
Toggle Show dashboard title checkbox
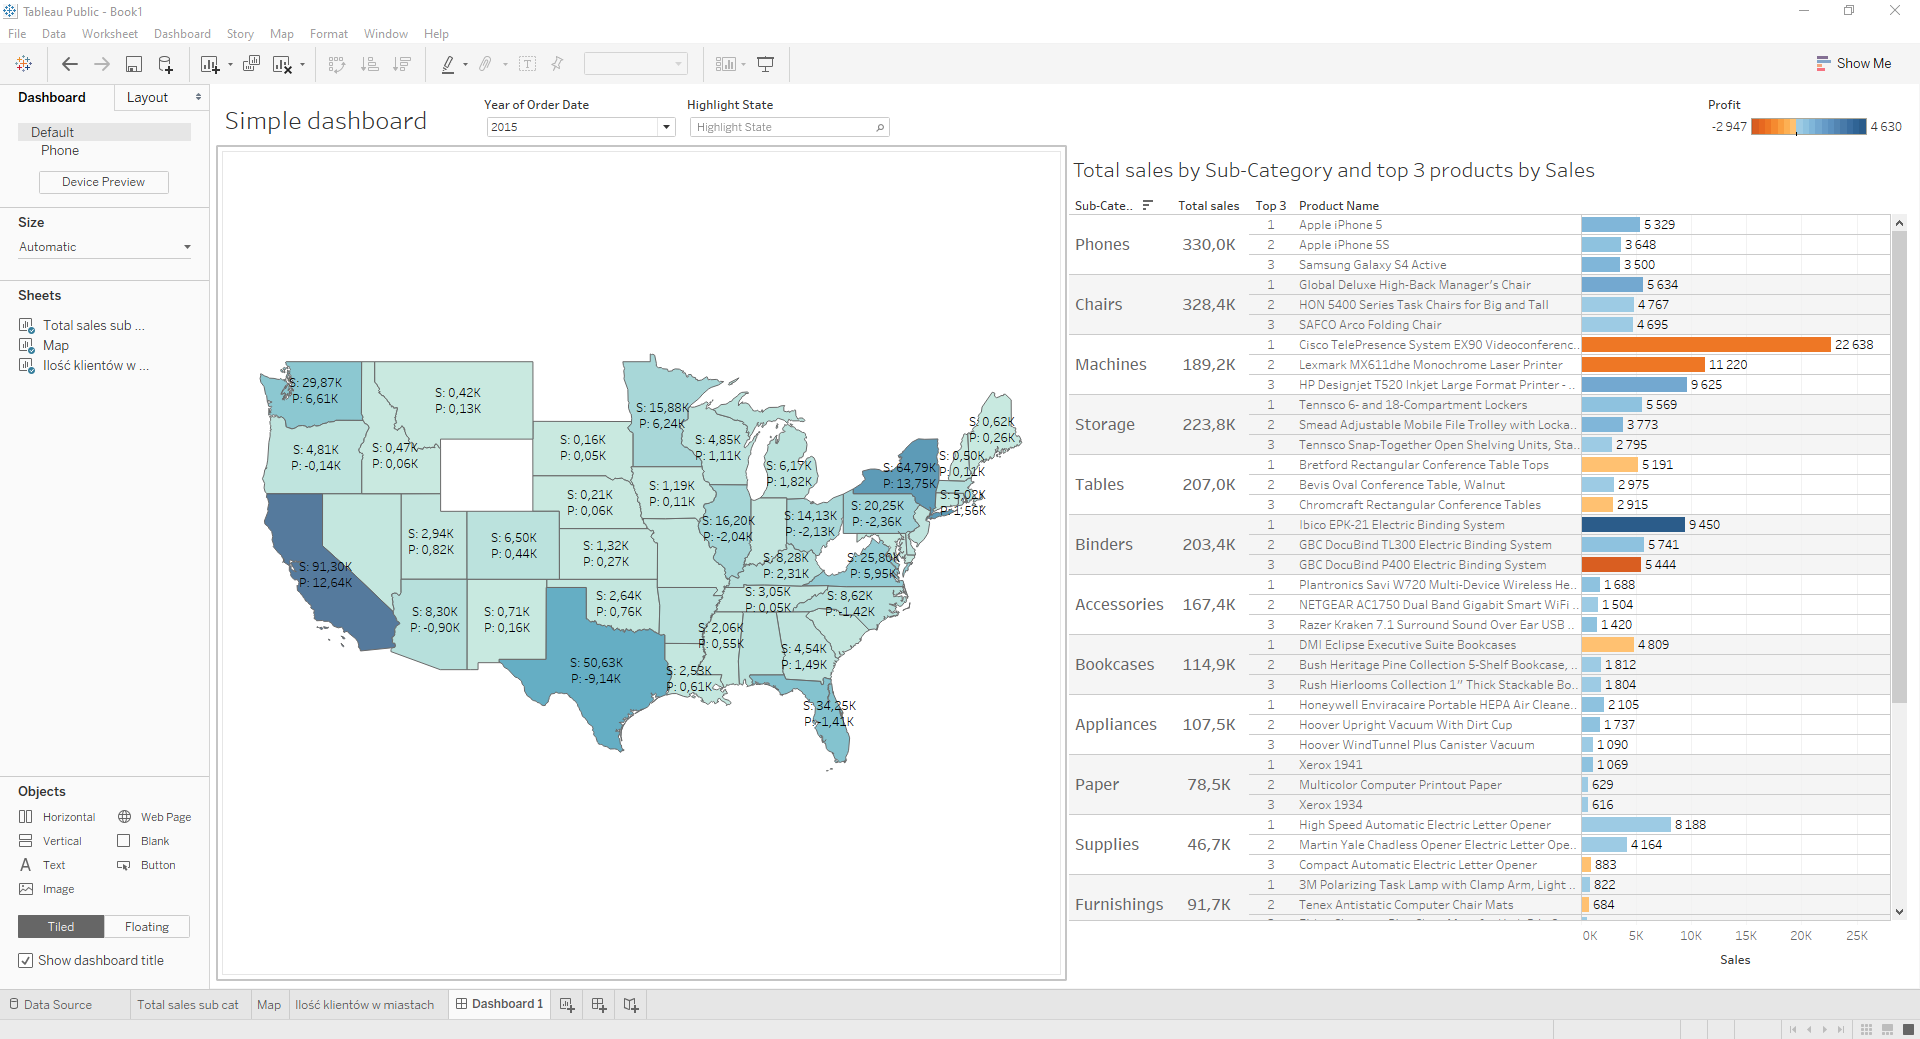pos(26,961)
